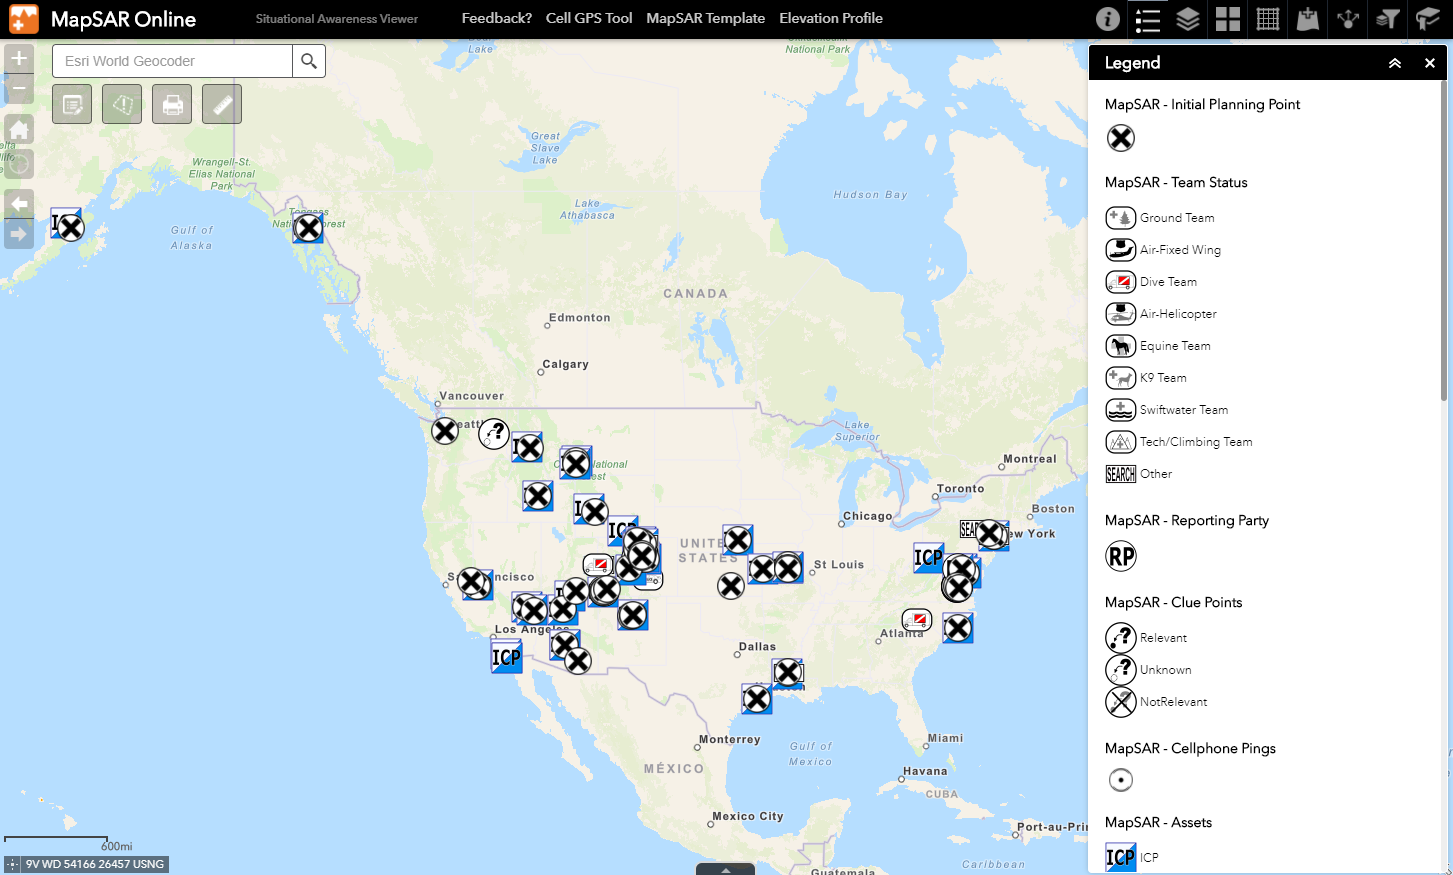This screenshot has width=1453, height=875.
Task: Open the Layer List widget
Action: tap(1188, 19)
